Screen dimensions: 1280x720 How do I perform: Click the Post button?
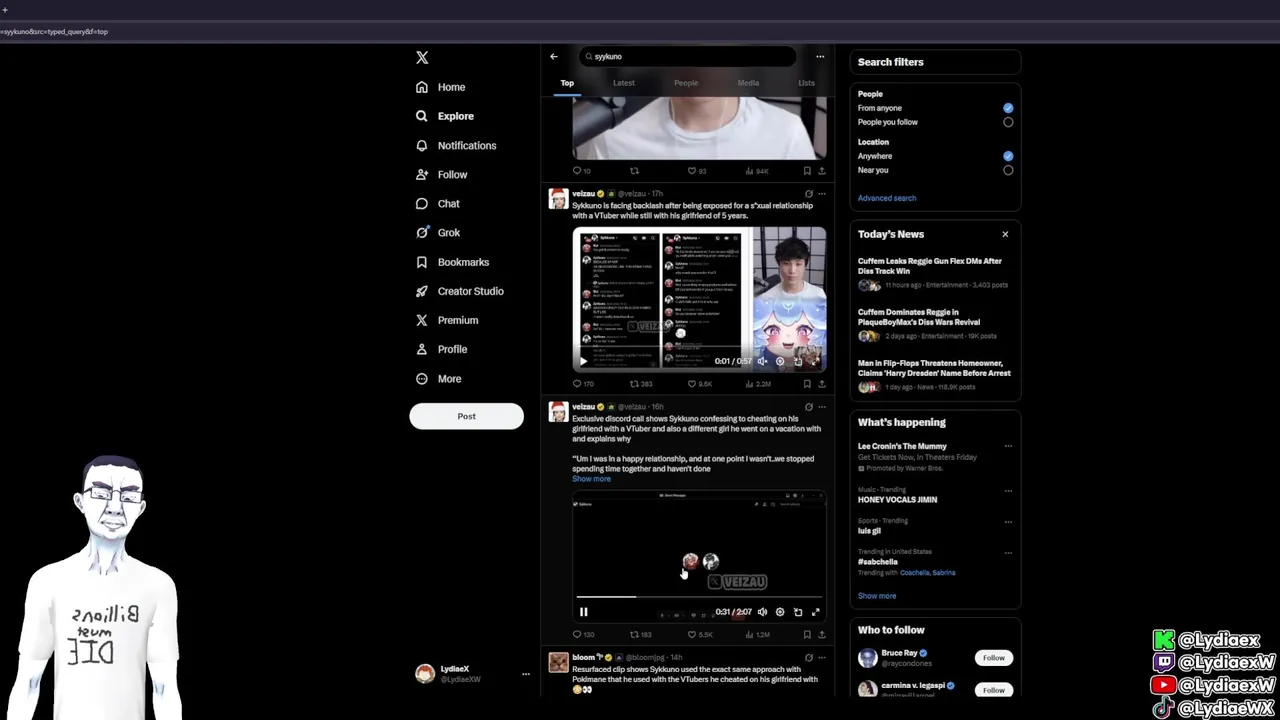[466, 416]
